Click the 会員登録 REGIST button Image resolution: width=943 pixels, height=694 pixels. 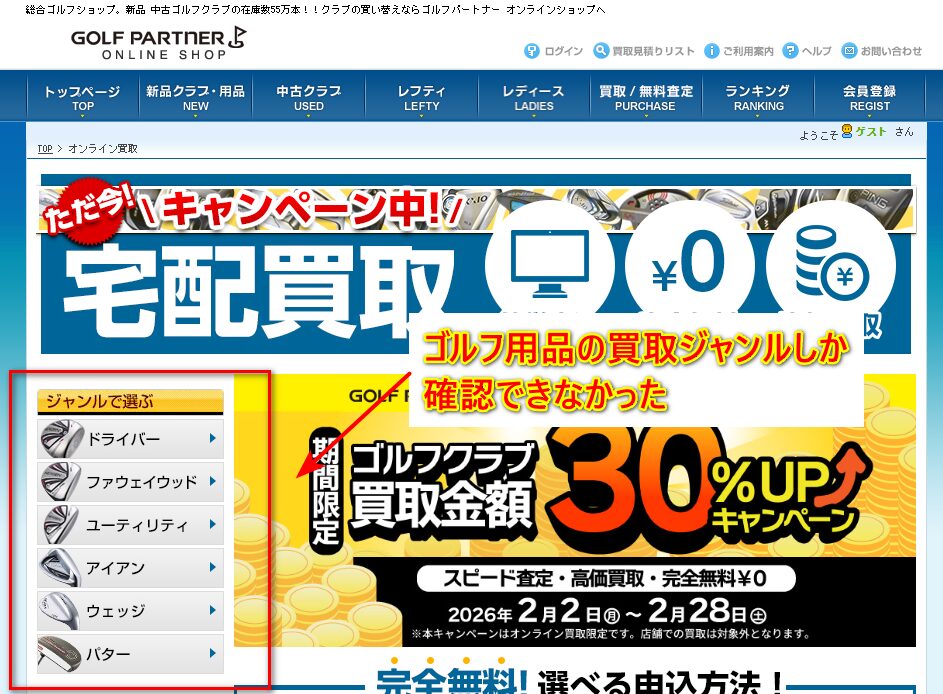click(869, 97)
